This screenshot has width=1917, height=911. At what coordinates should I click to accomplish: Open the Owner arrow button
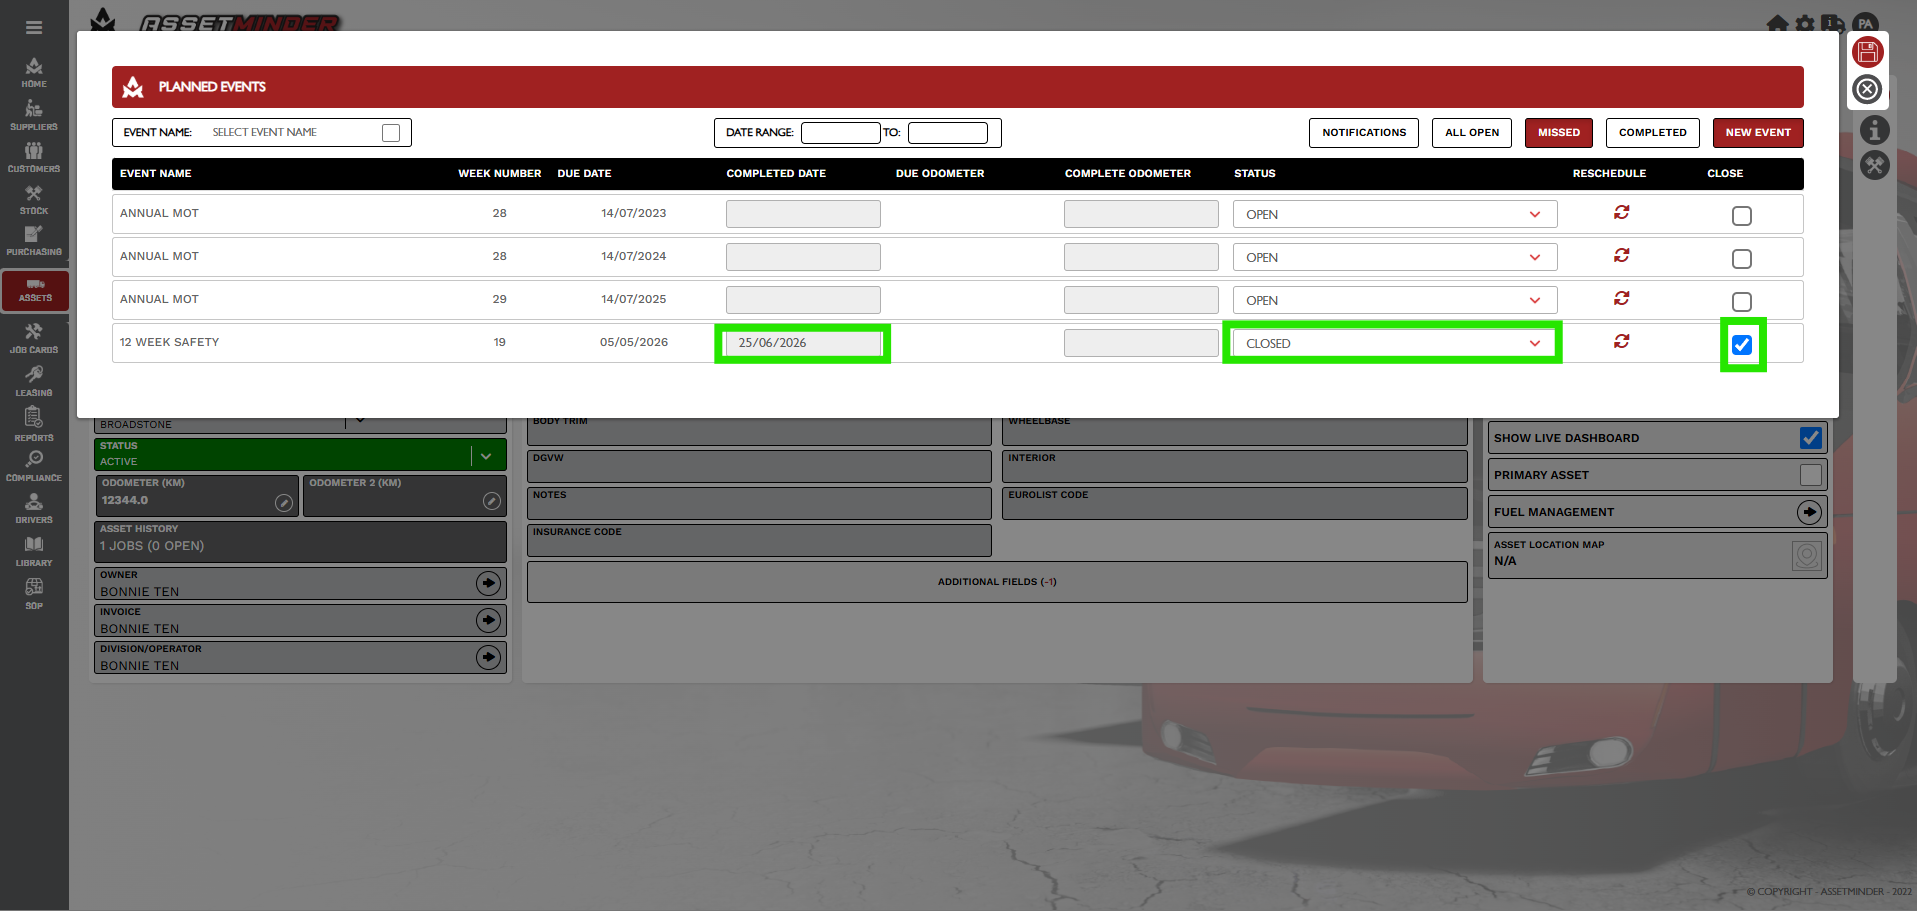point(488,583)
